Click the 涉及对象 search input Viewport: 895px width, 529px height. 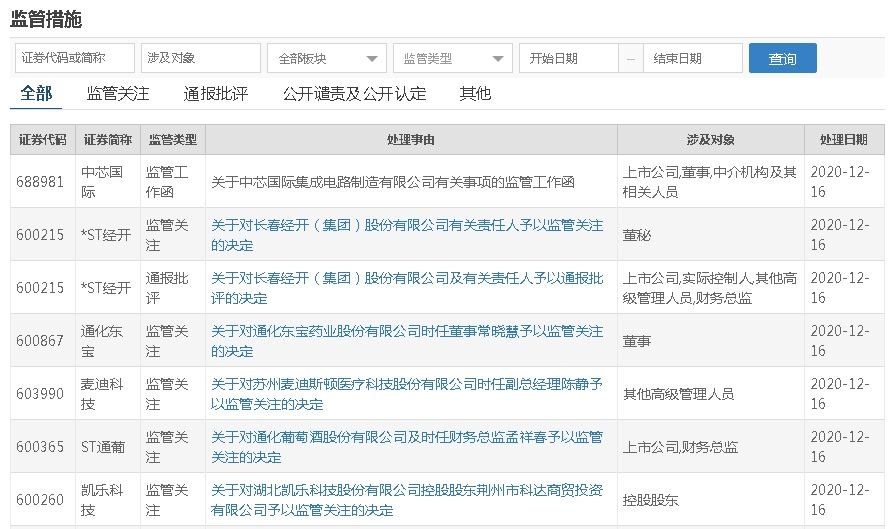pos(200,59)
